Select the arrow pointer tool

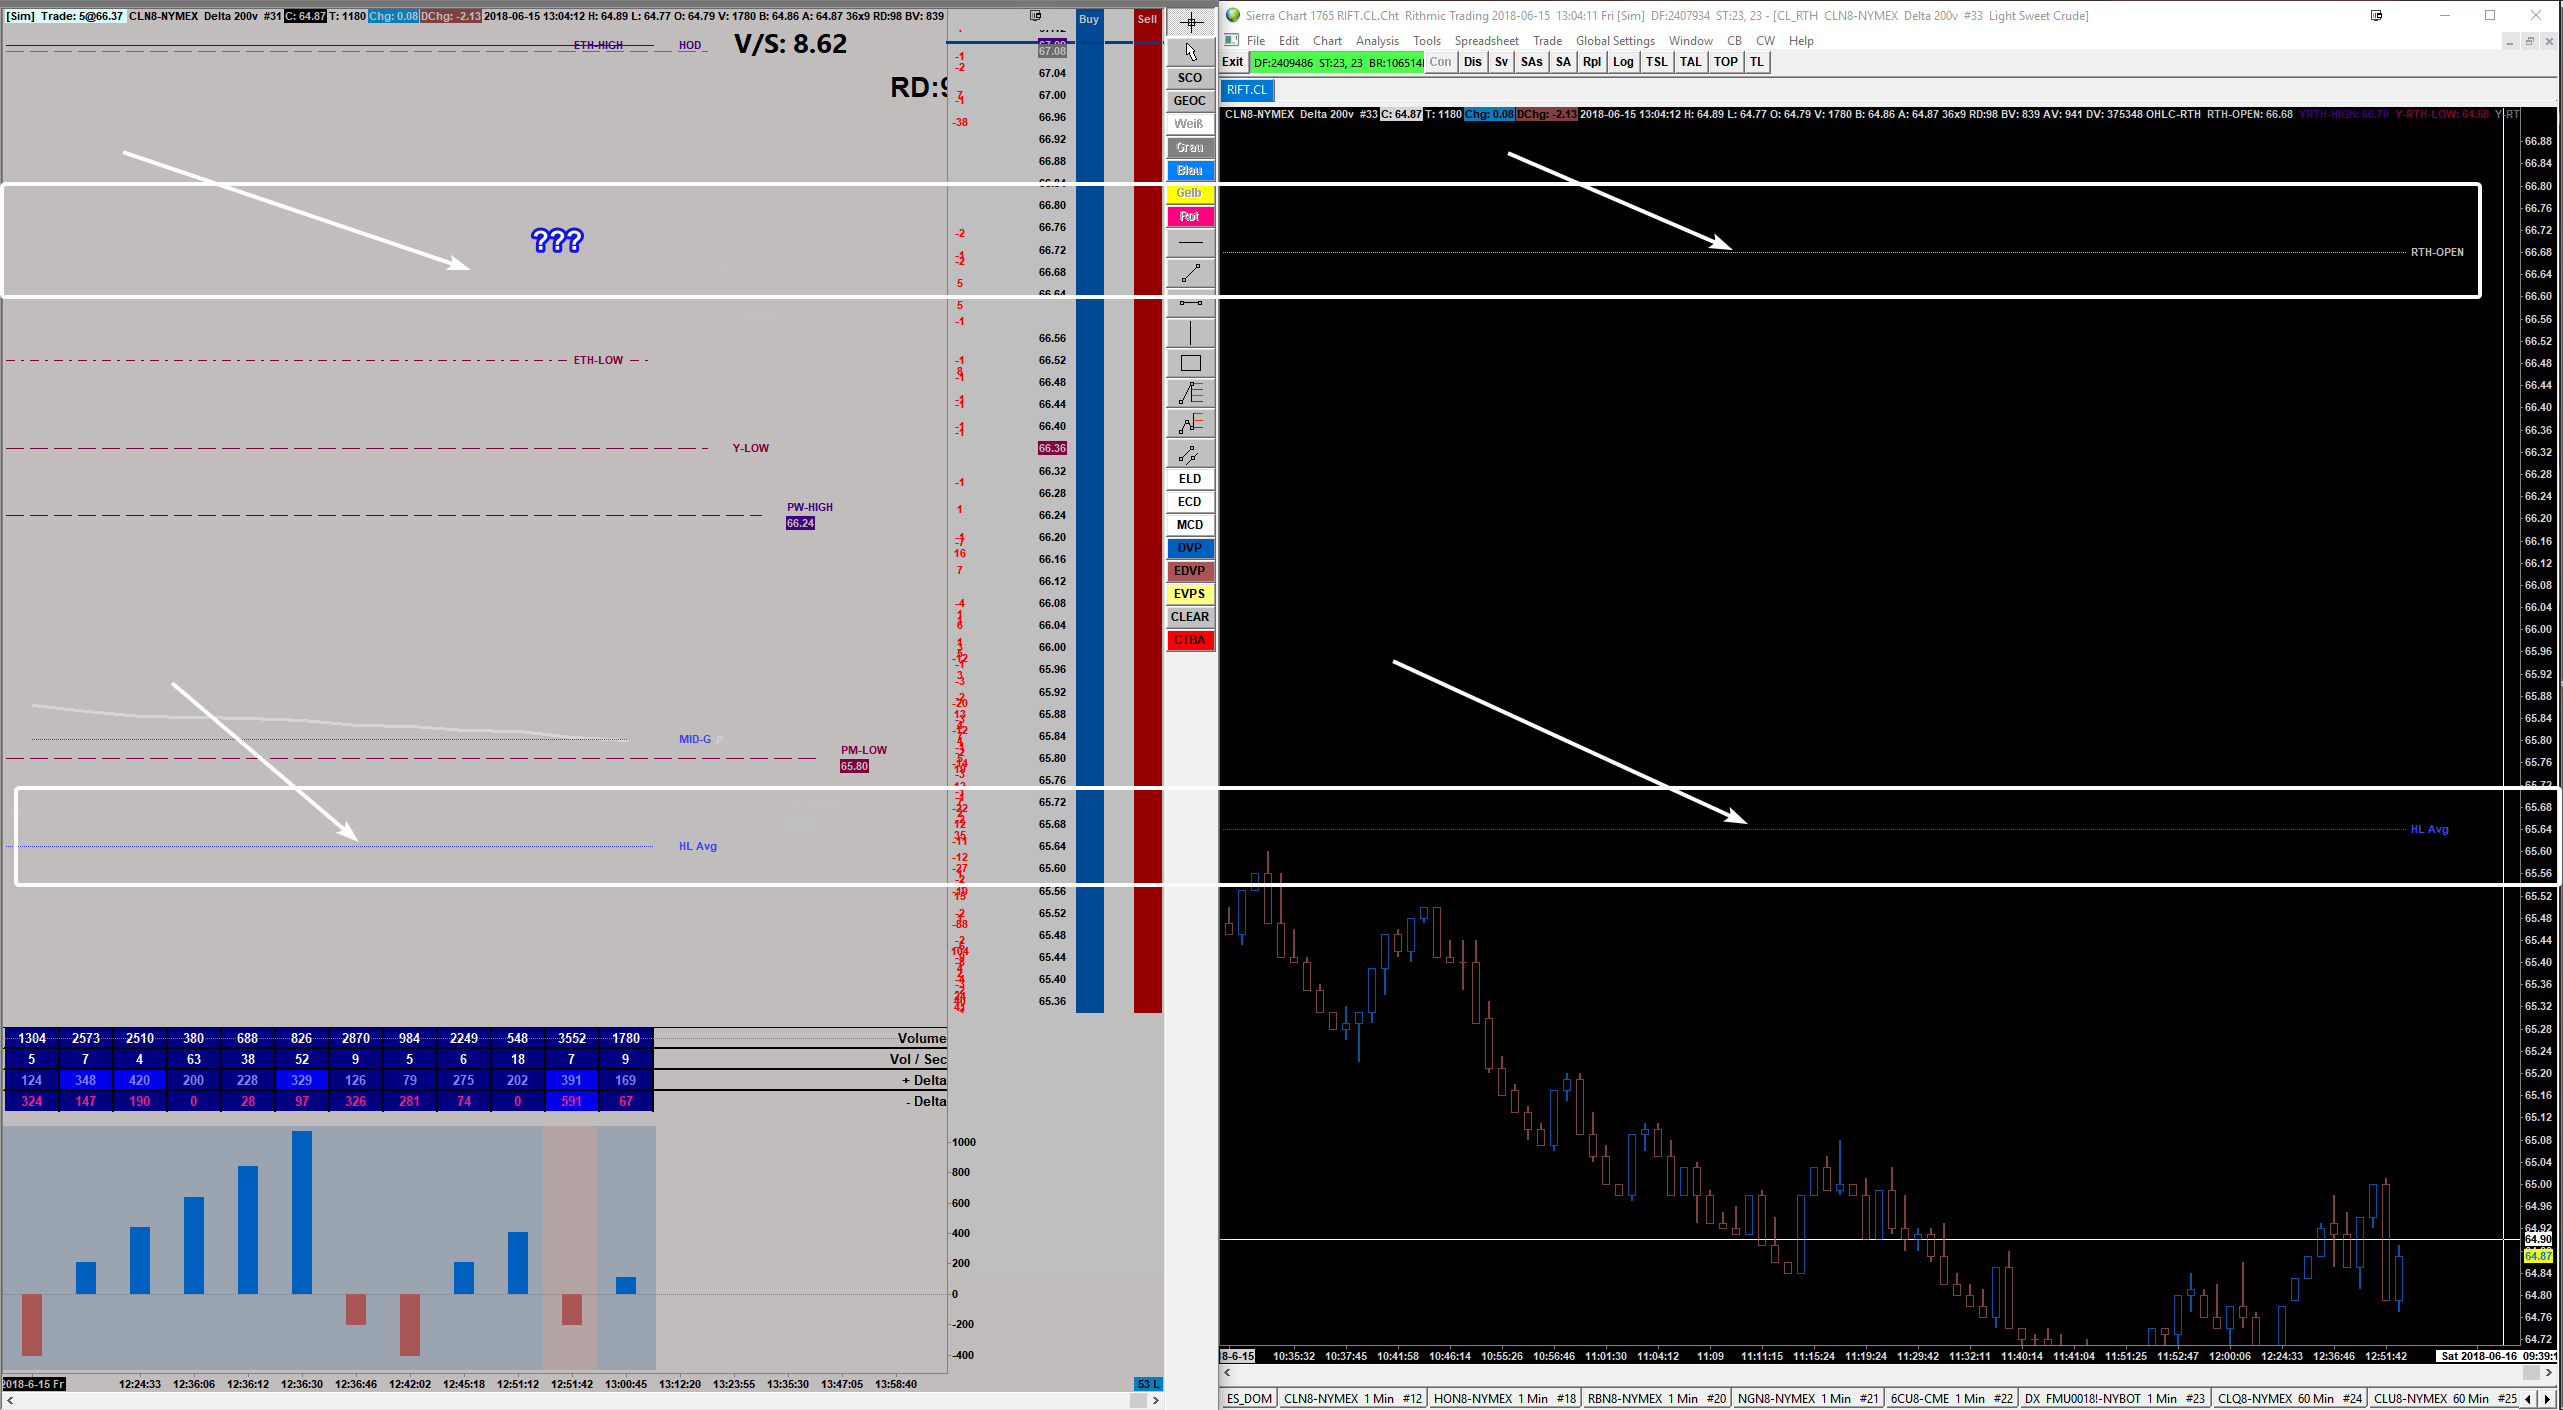(x=1190, y=51)
